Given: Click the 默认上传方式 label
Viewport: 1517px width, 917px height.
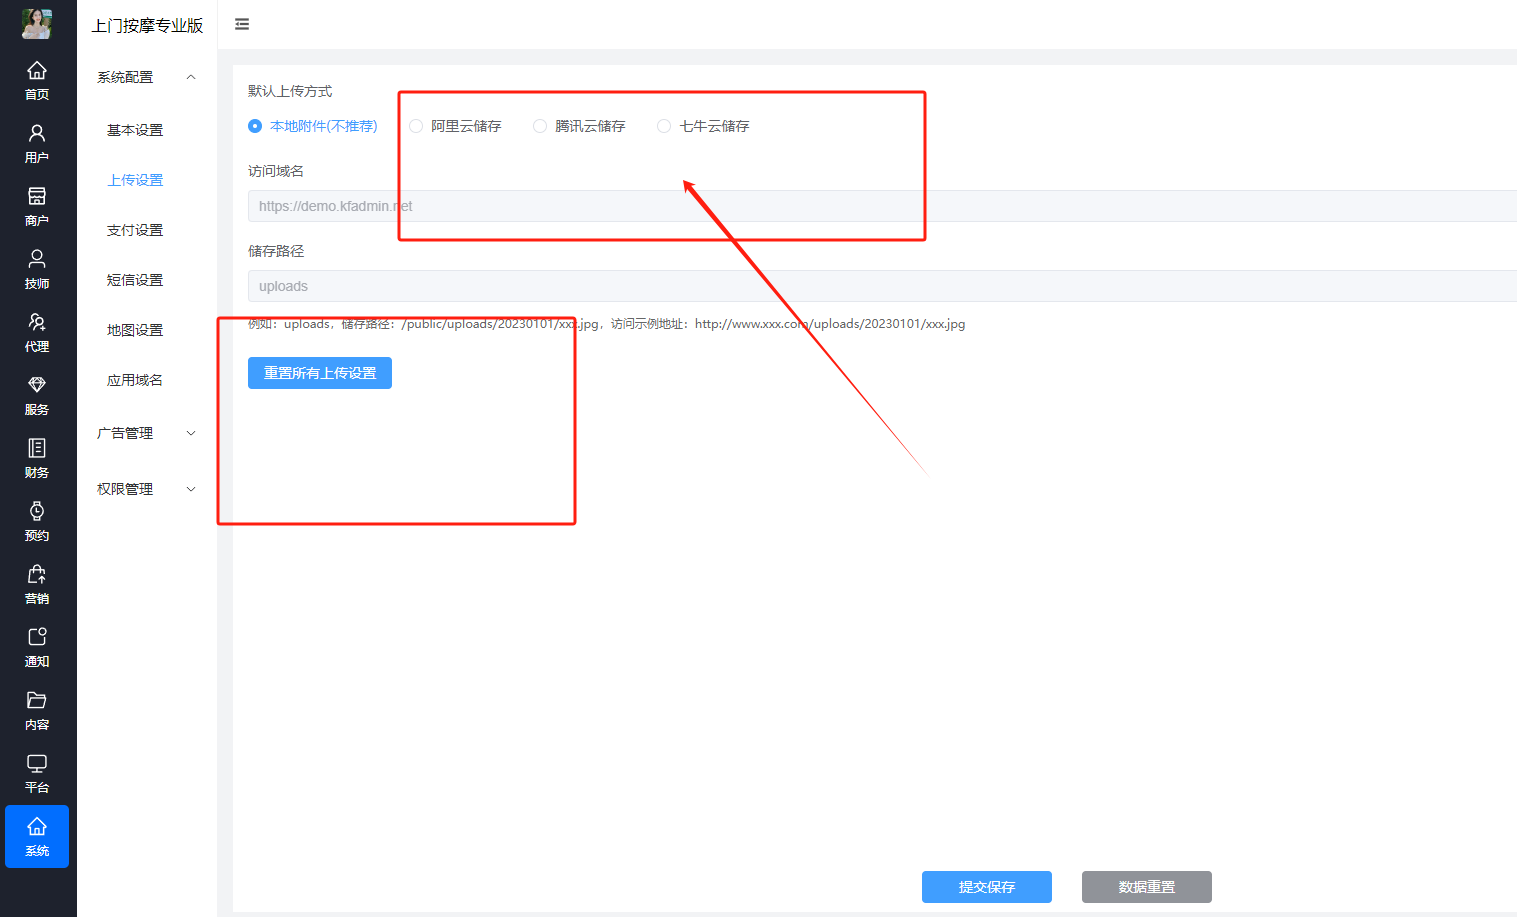Looking at the screenshot, I should (290, 91).
